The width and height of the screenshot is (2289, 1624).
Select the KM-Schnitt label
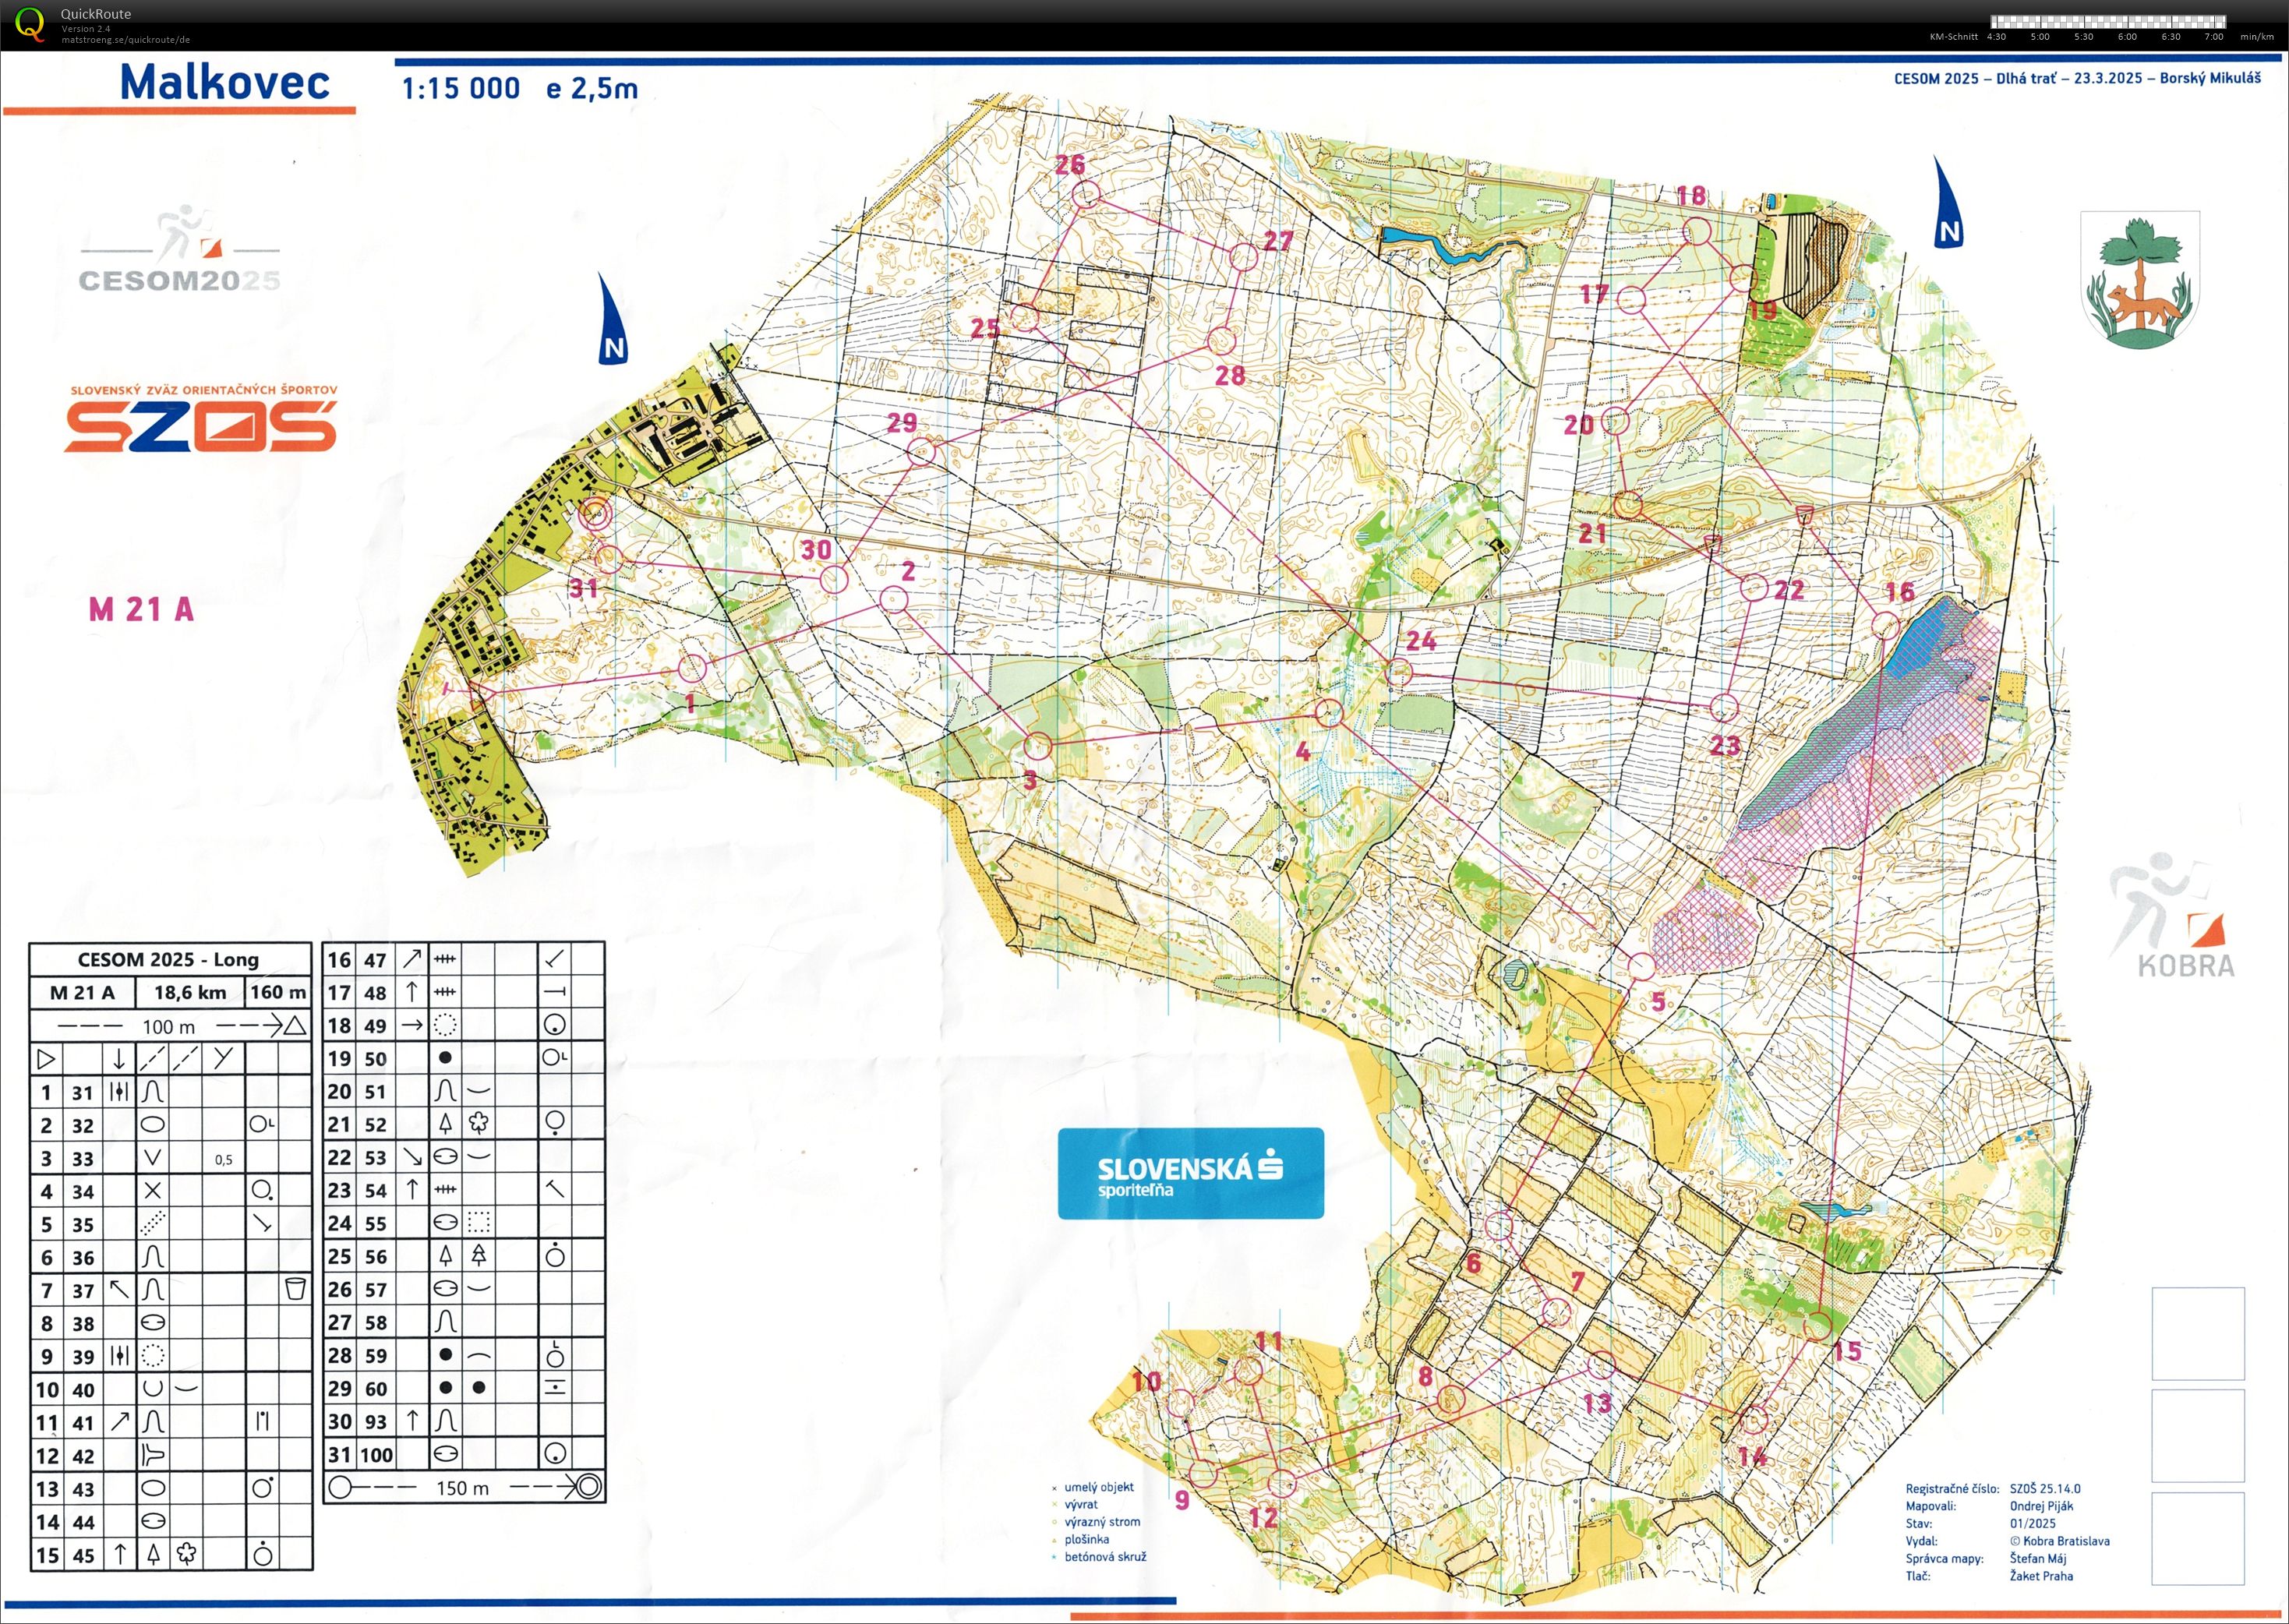coord(1953,37)
